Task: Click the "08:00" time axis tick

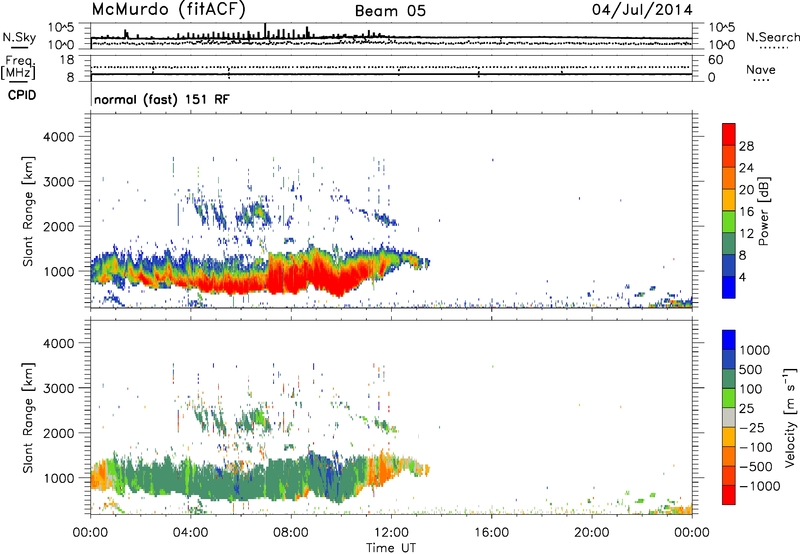Action: [290, 533]
